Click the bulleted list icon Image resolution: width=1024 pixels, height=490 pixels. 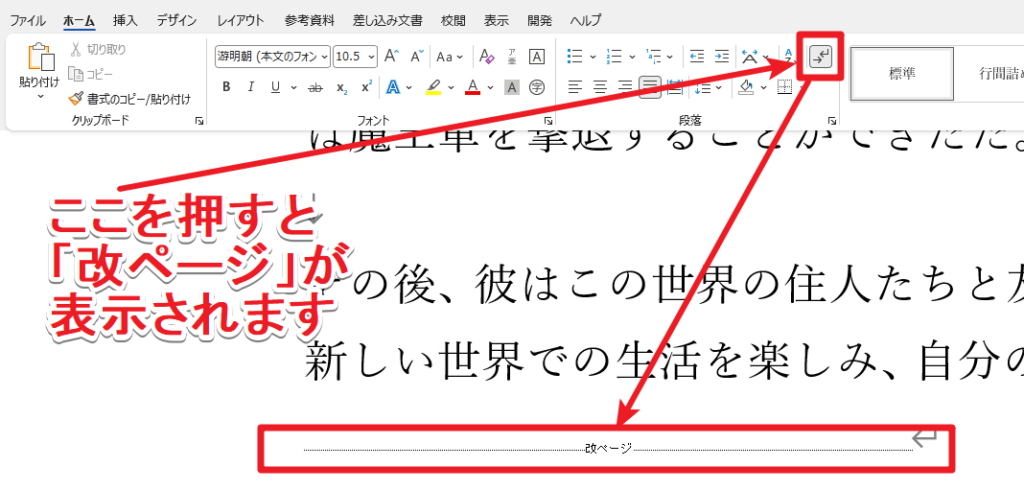[575, 56]
